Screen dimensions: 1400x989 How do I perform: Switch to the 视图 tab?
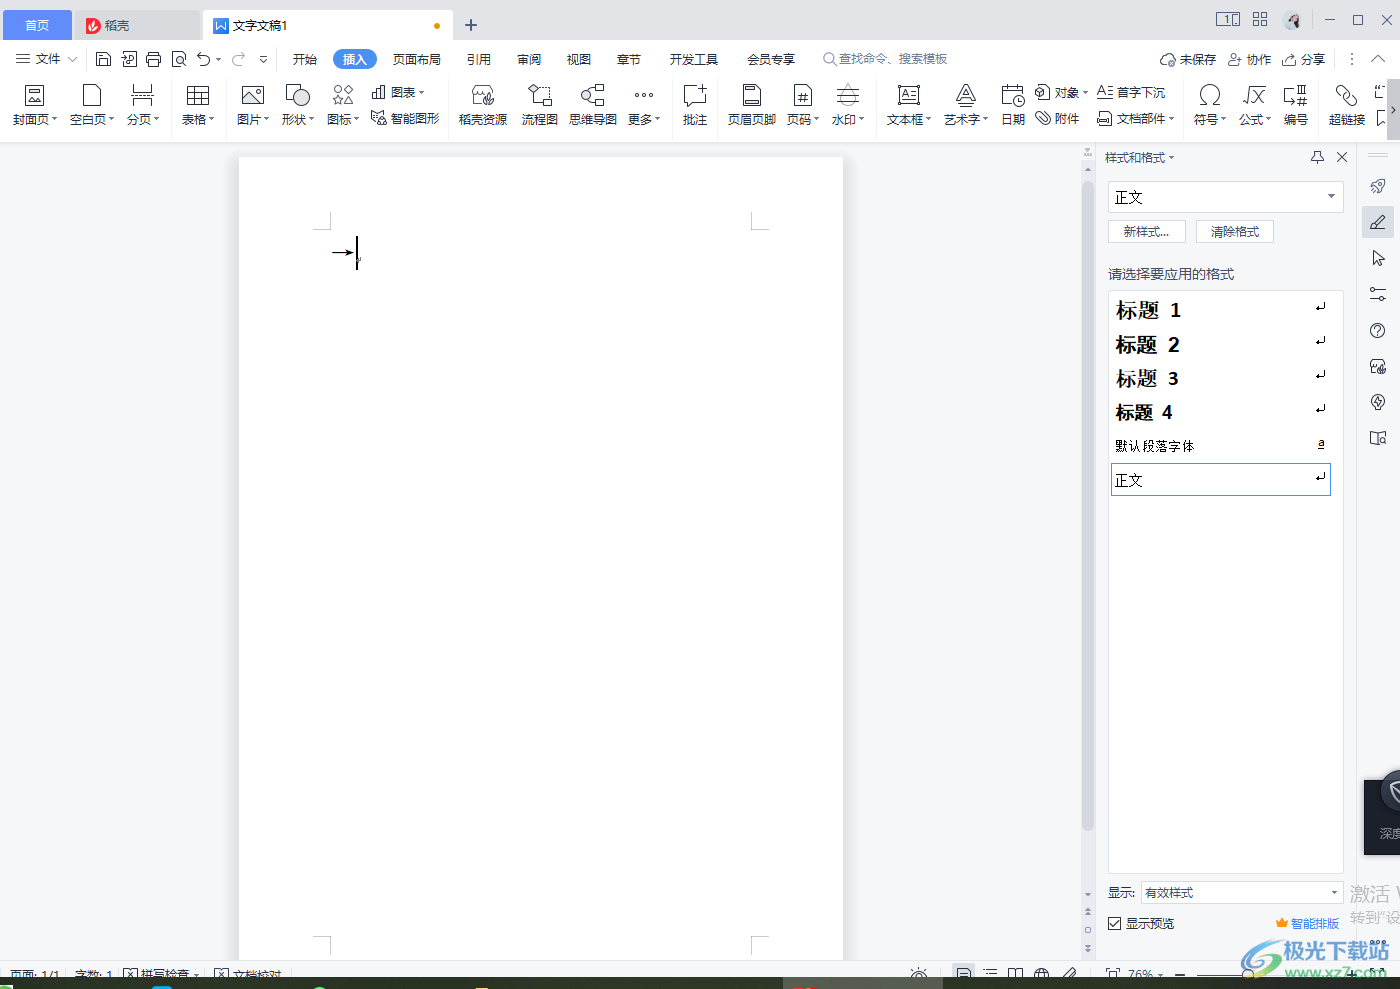pyautogui.click(x=578, y=59)
